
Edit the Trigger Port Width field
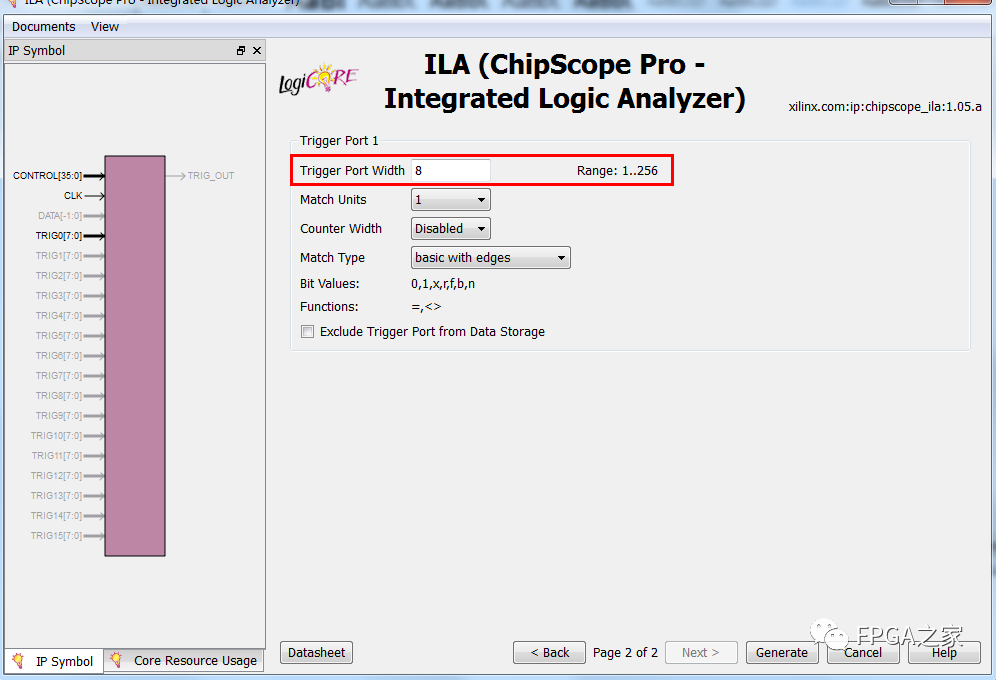tap(450, 171)
